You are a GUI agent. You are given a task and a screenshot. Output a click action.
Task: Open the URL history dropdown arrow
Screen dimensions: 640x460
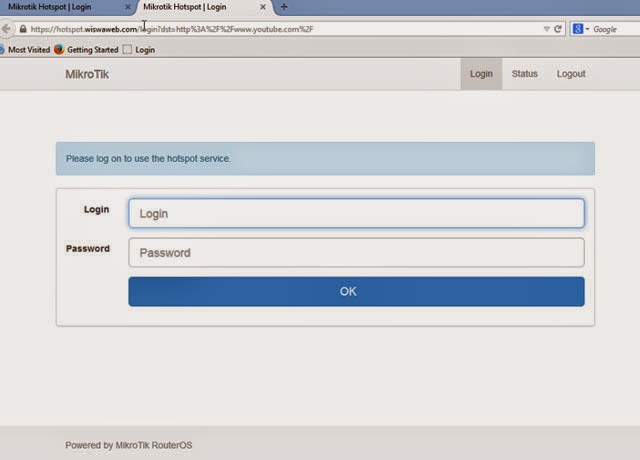point(547,29)
